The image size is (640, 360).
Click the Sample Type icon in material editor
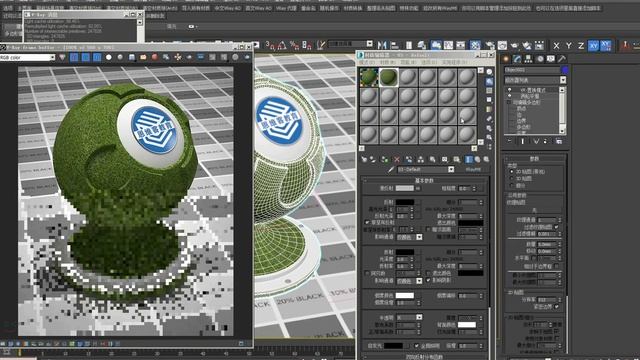489,72
